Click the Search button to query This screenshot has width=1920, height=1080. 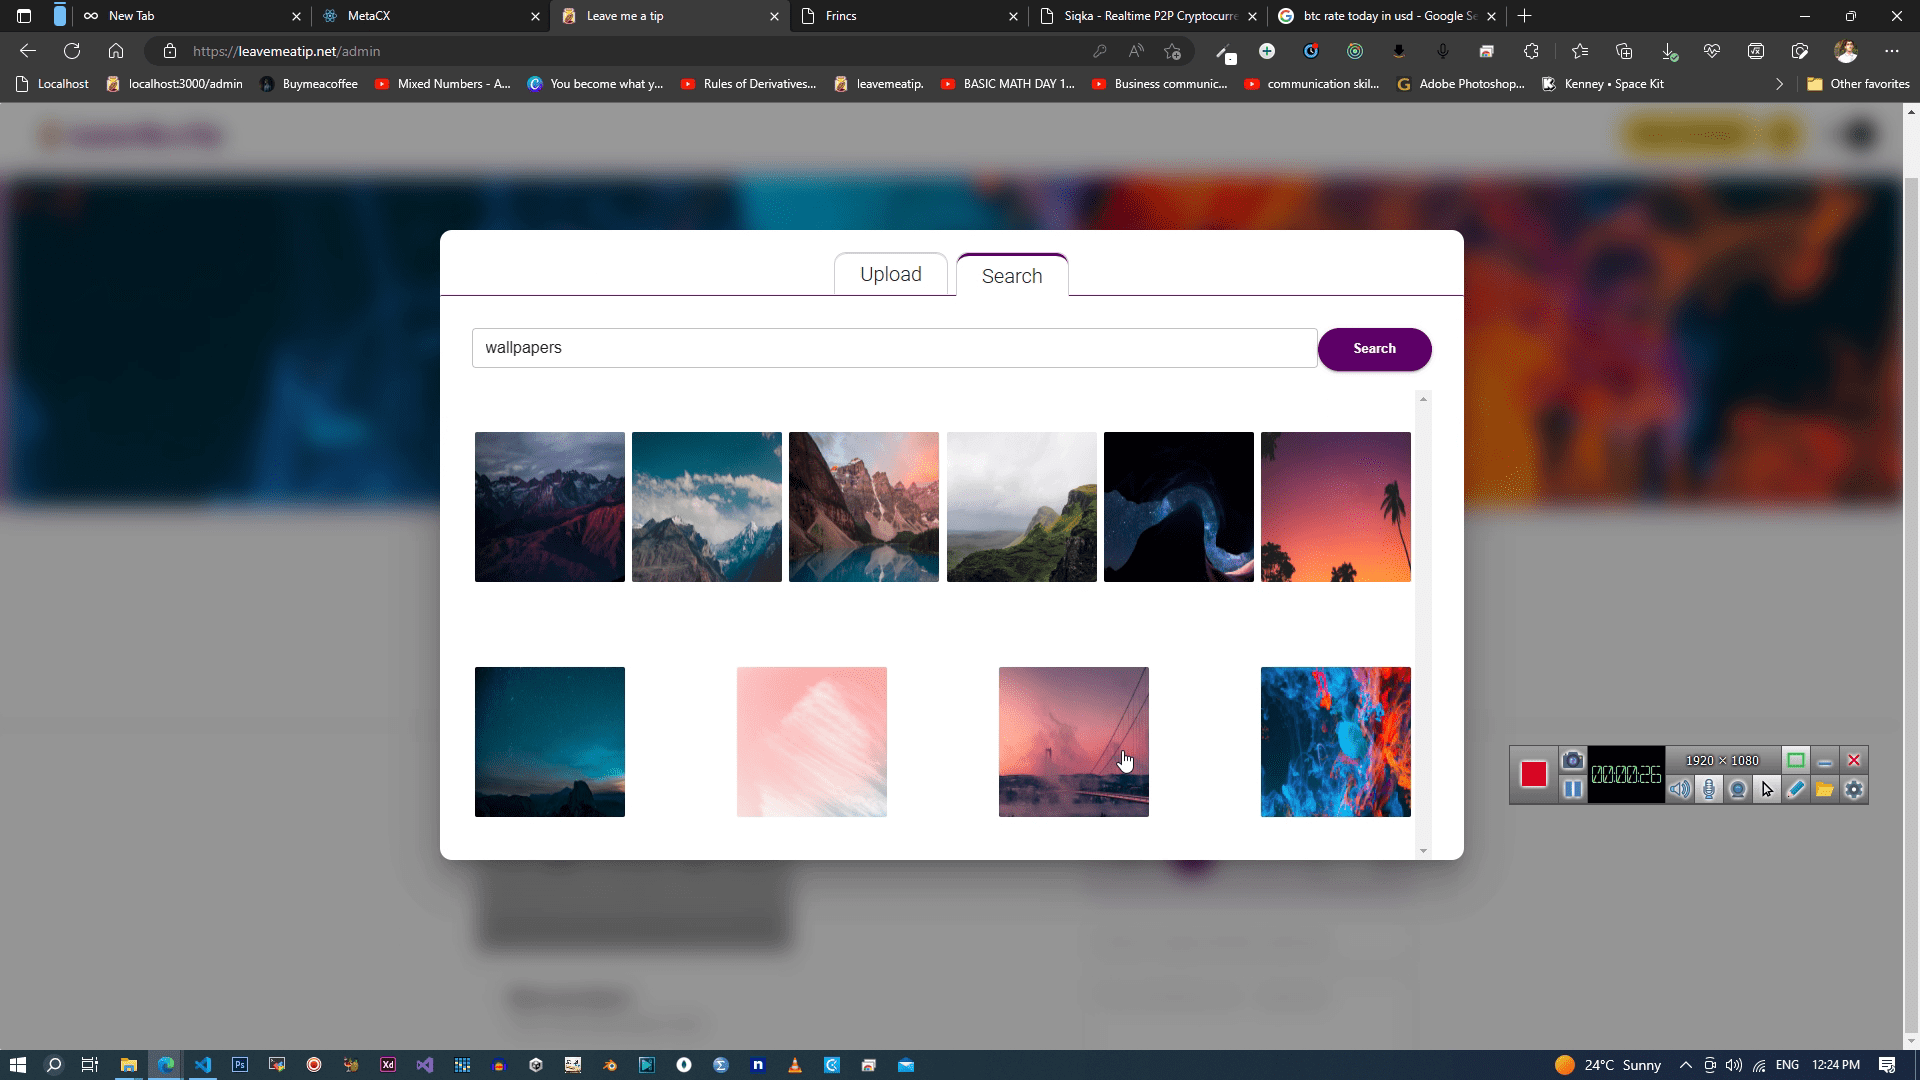1374,348
